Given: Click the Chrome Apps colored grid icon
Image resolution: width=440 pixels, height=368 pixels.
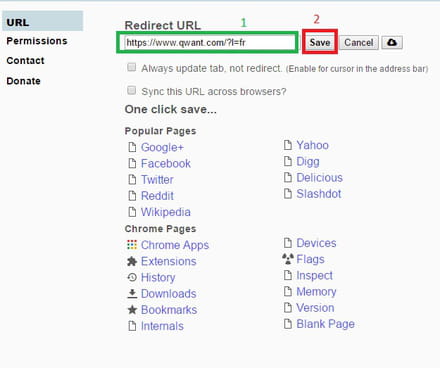Looking at the screenshot, I should (x=132, y=245).
